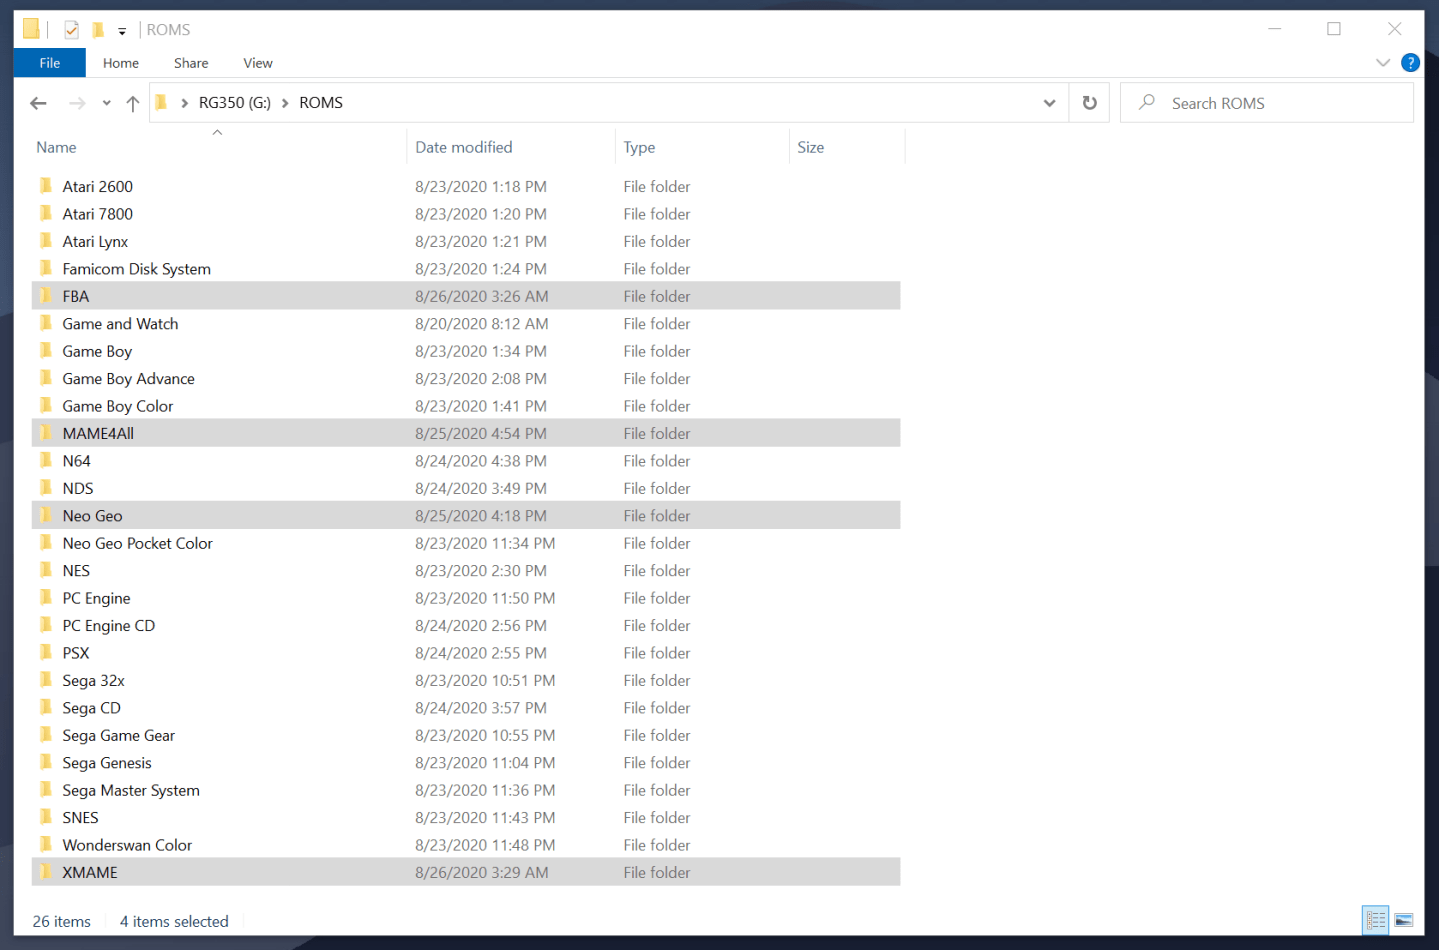This screenshot has width=1439, height=950.
Task: Click the File Explorer window title icon
Action: [x=31, y=29]
